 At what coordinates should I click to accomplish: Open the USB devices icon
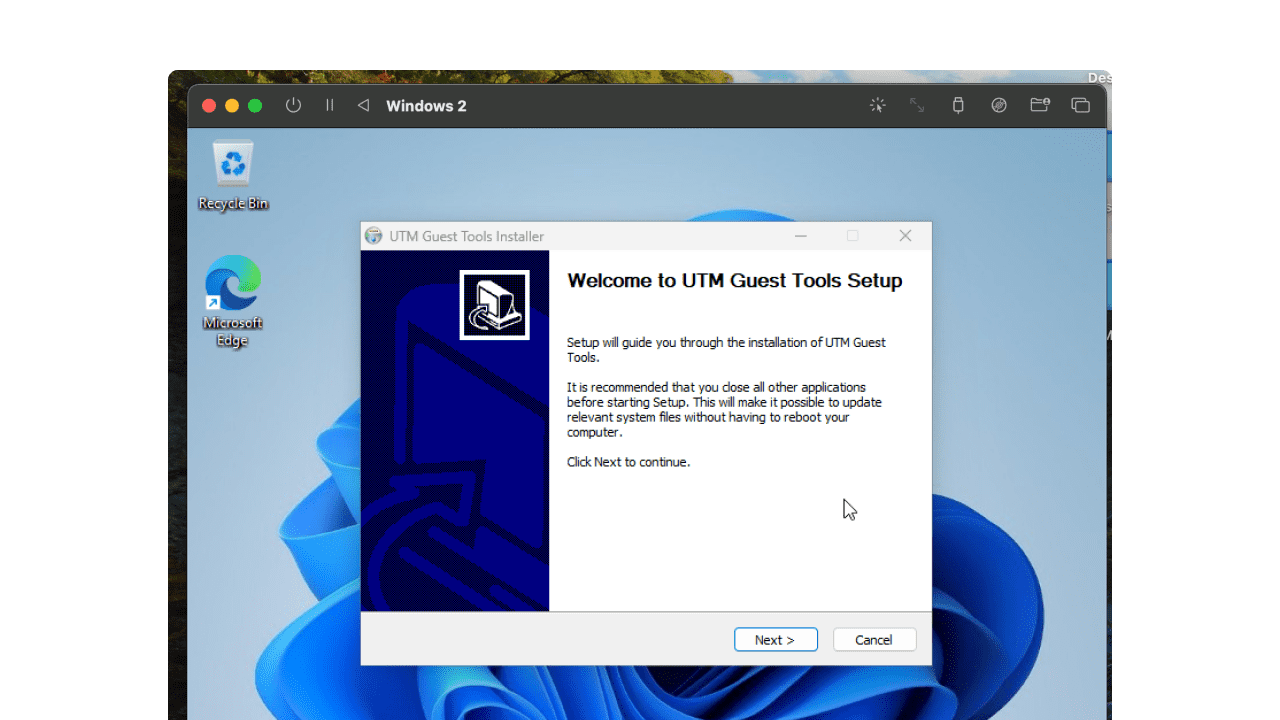958,105
